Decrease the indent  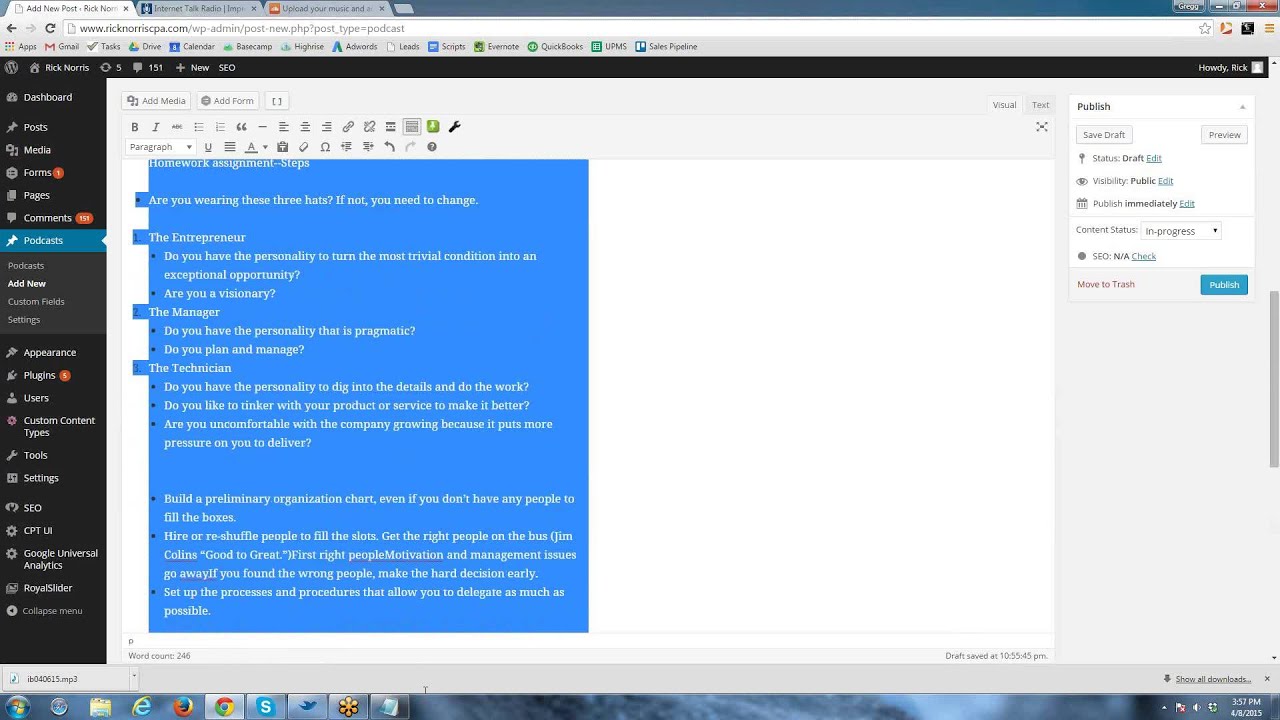346,147
